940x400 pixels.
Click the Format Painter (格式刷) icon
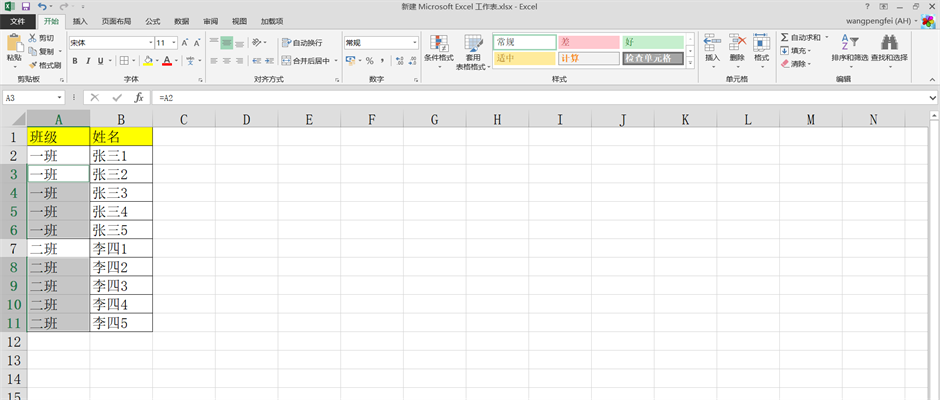coord(32,65)
